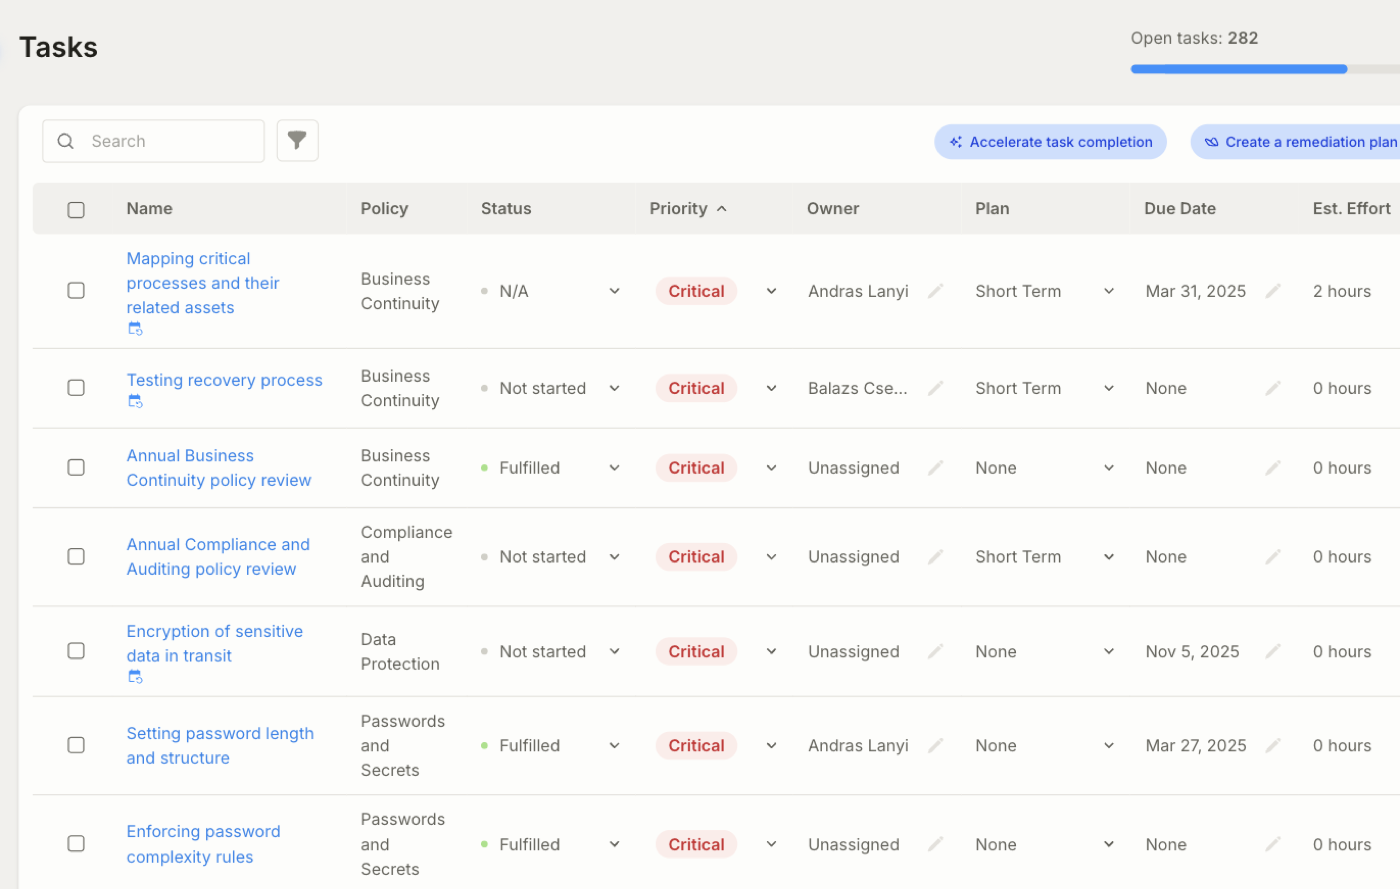Screen dimensions: 1400x889
Task: Click the Due Date column header
Action: (1180, 208)
